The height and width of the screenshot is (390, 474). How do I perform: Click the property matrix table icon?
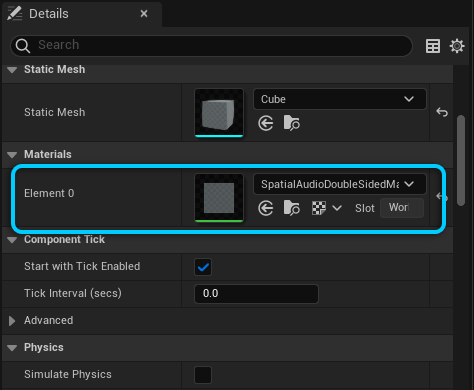(x=433, y=46)
